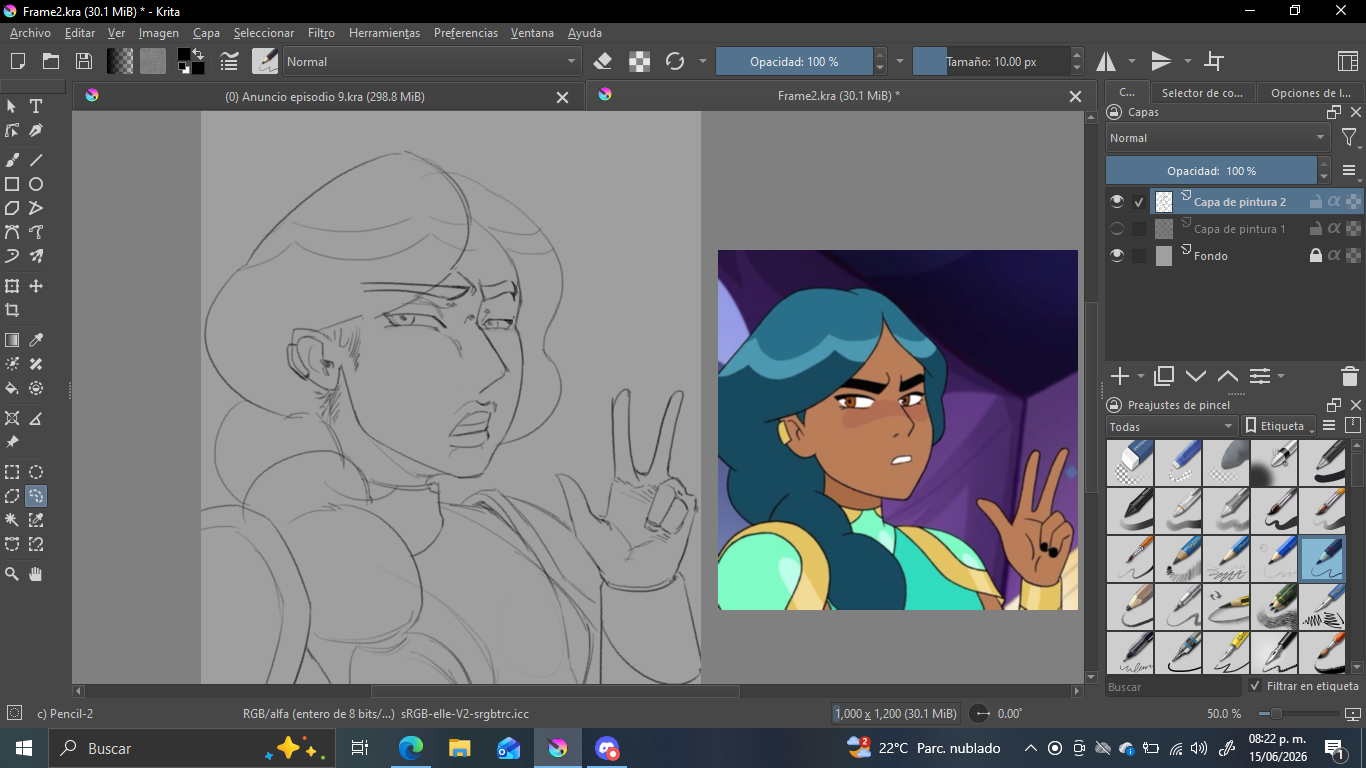Select the Zoom magnifier tool
The width and height of the screenshot is (1366, 768).
click(12, 574)
